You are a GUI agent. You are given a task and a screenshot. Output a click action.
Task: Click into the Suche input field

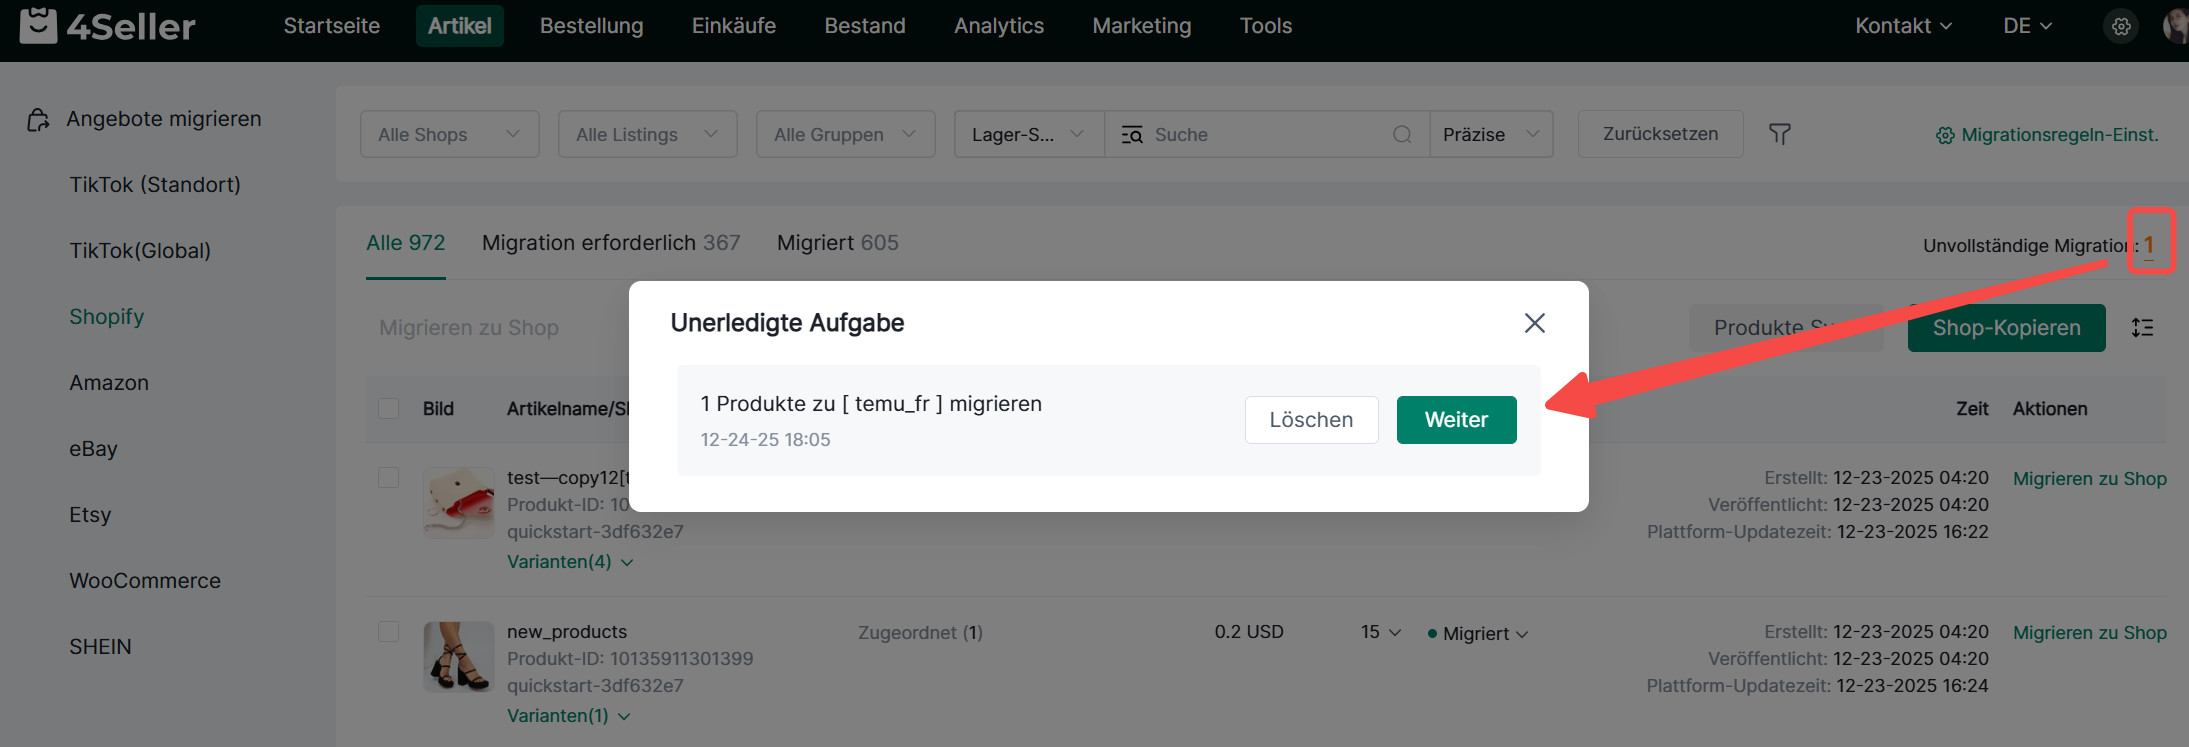pos(1265,135)
